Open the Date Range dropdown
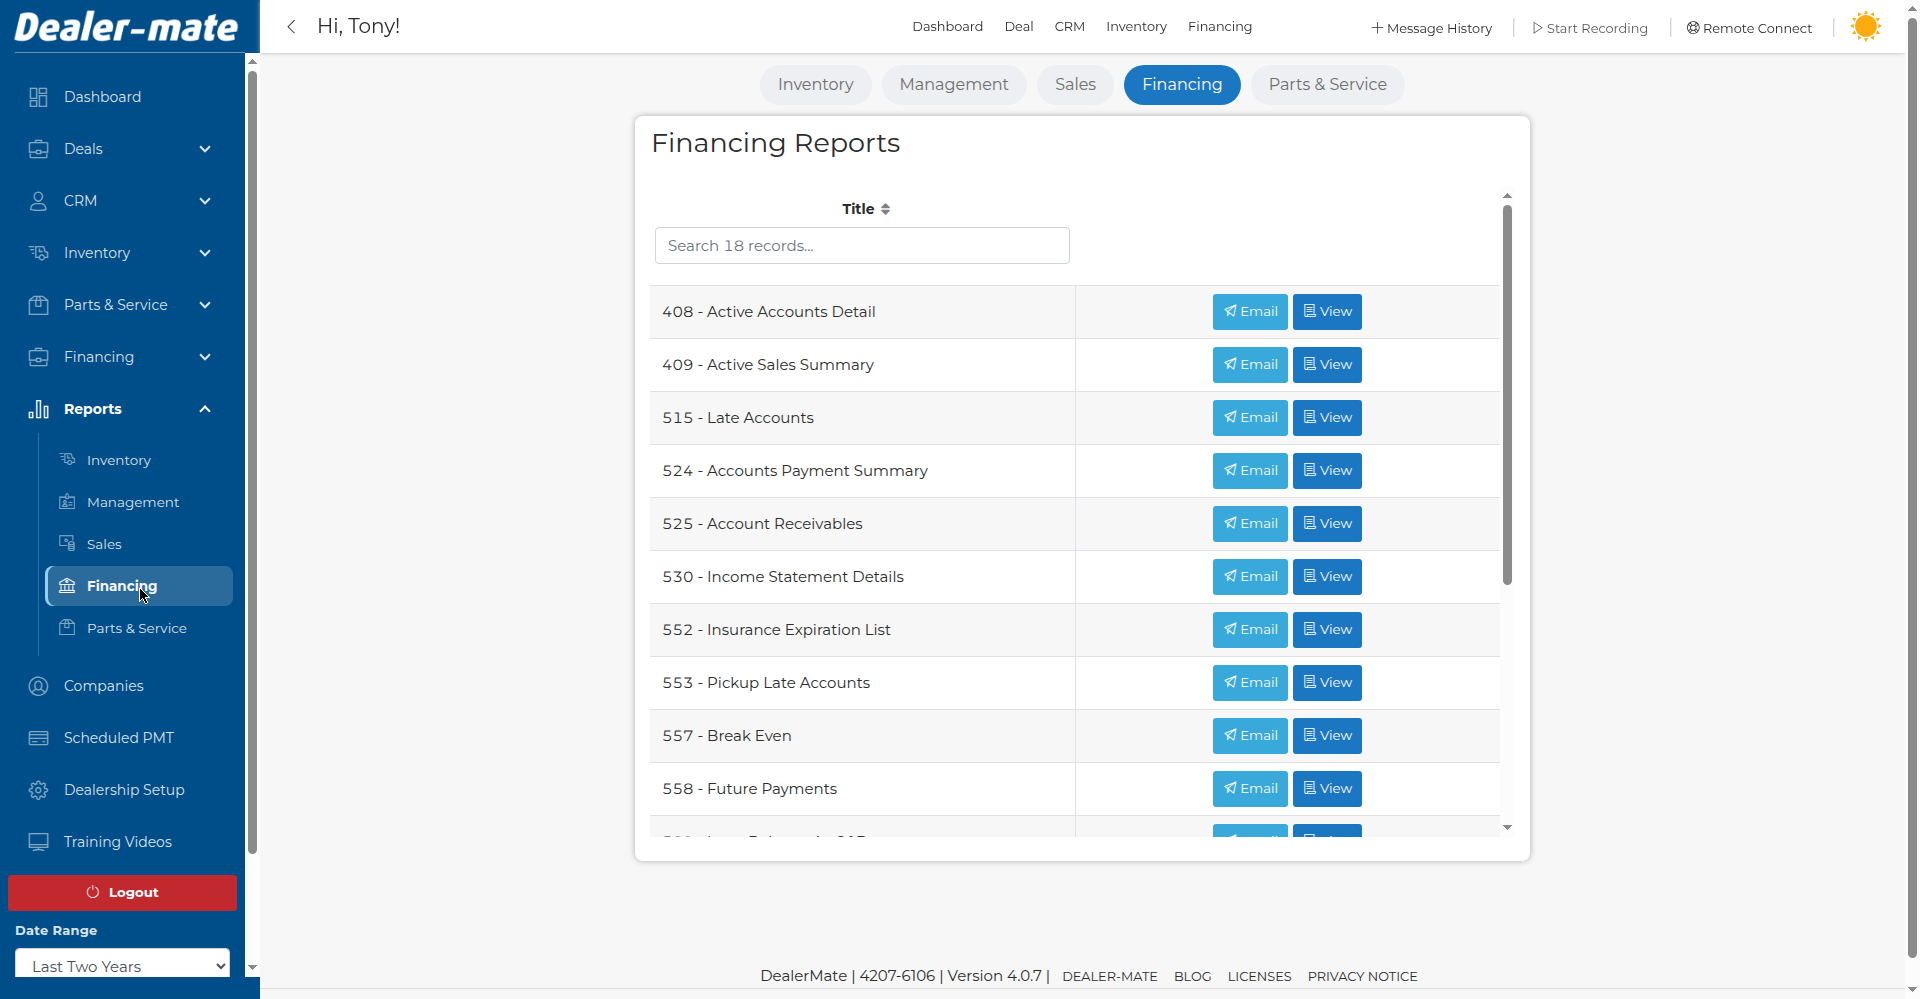Image resolution: width=1920 pixels, height=999 pixels. 122,965
